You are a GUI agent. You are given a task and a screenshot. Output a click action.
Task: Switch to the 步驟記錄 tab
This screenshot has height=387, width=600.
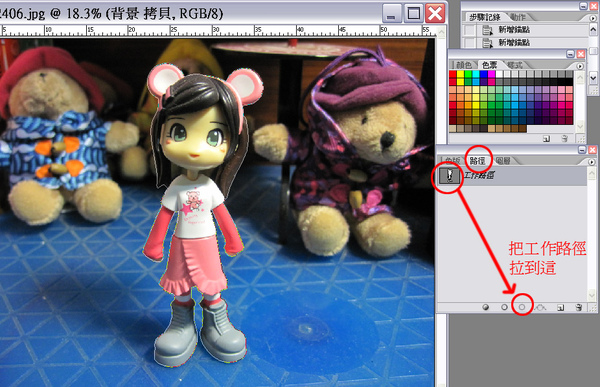pos(485,17)
